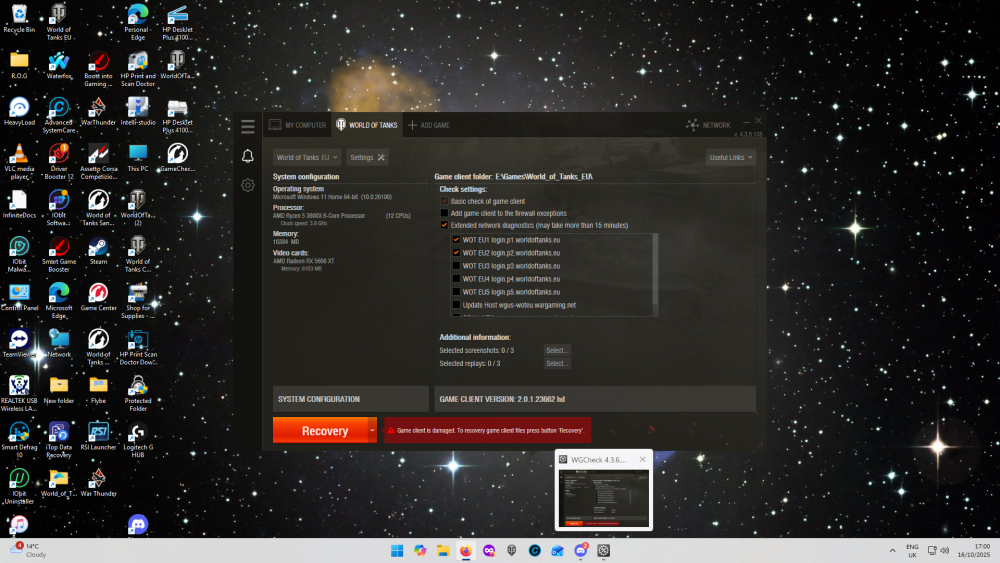
Task: Select the Waterfox desktop shortcut
Action: [x=59, y=66]
